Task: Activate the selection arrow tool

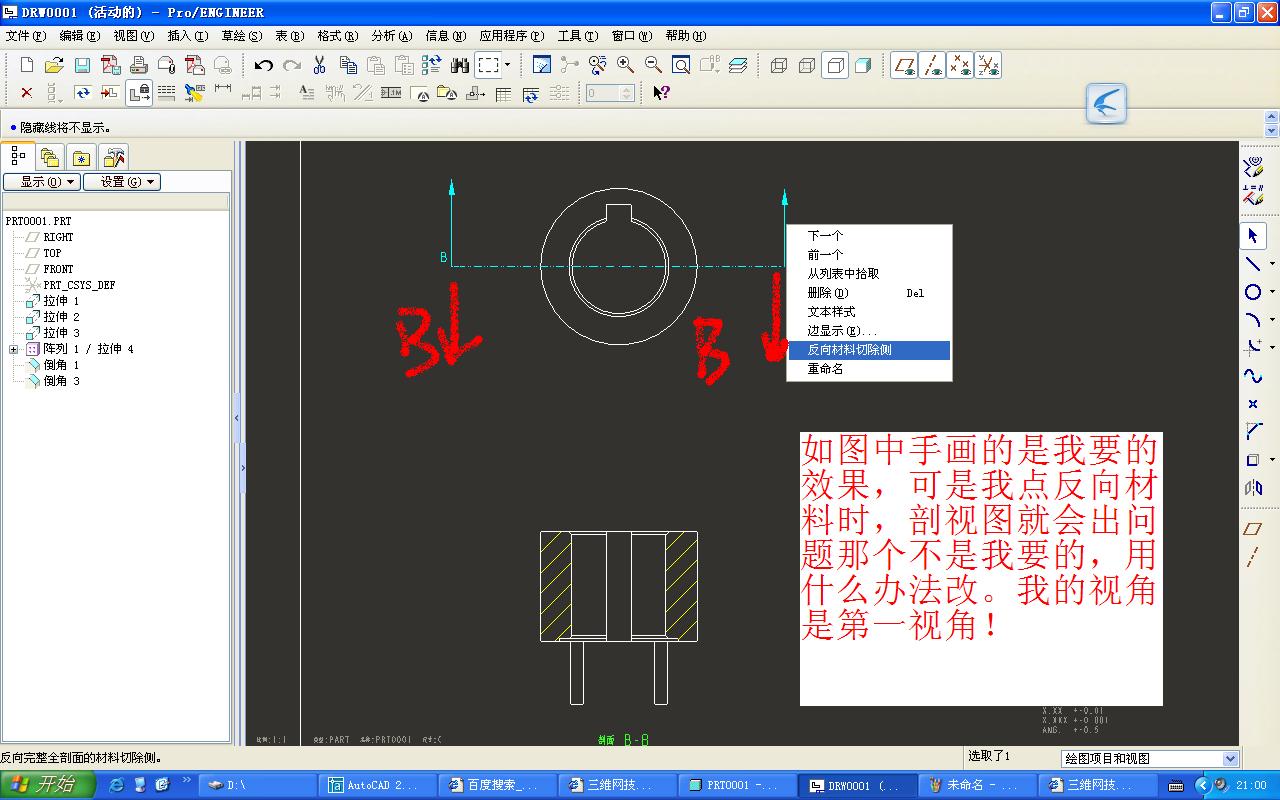Action: (1253, 236)
